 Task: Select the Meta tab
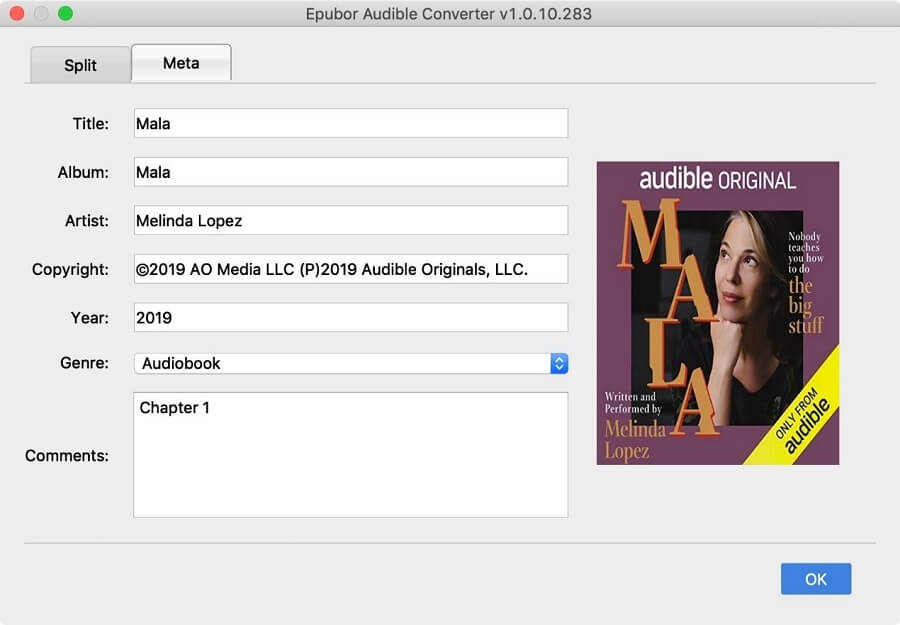[181, 62]
